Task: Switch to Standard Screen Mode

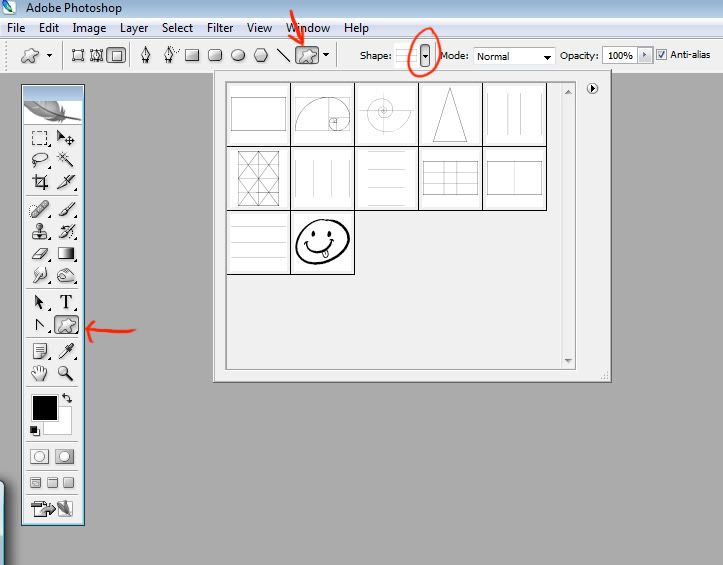Action: click(x=36, y=482)
